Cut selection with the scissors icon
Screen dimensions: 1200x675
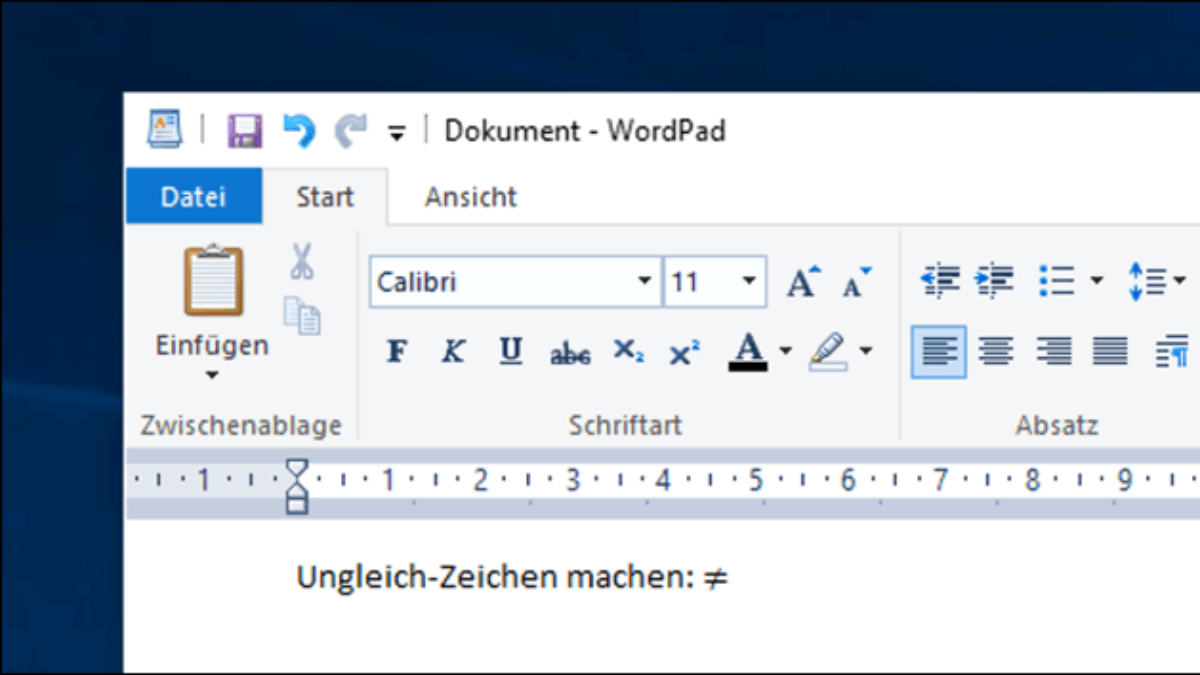(301, 262)
